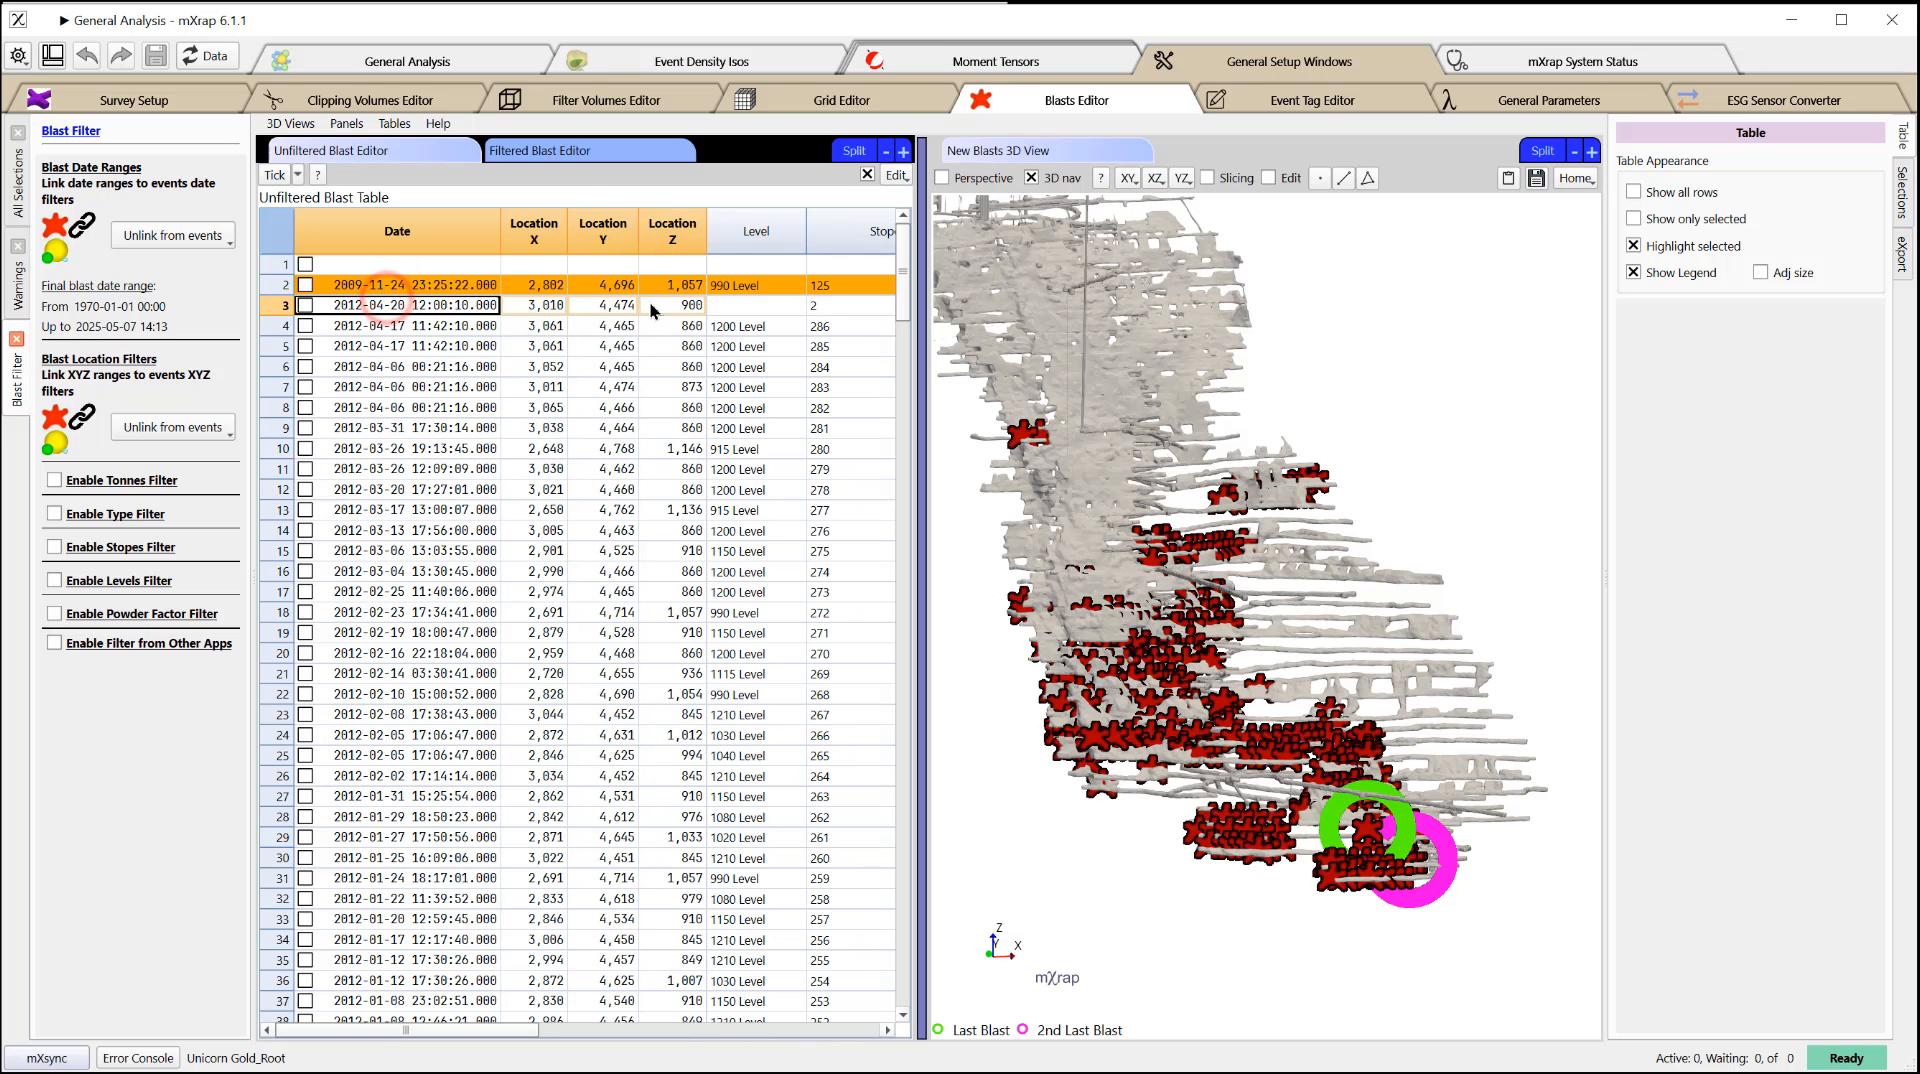Toggle the Perspective checkbox
Screen dimensions: 1920x1074
tap(941, 178)
